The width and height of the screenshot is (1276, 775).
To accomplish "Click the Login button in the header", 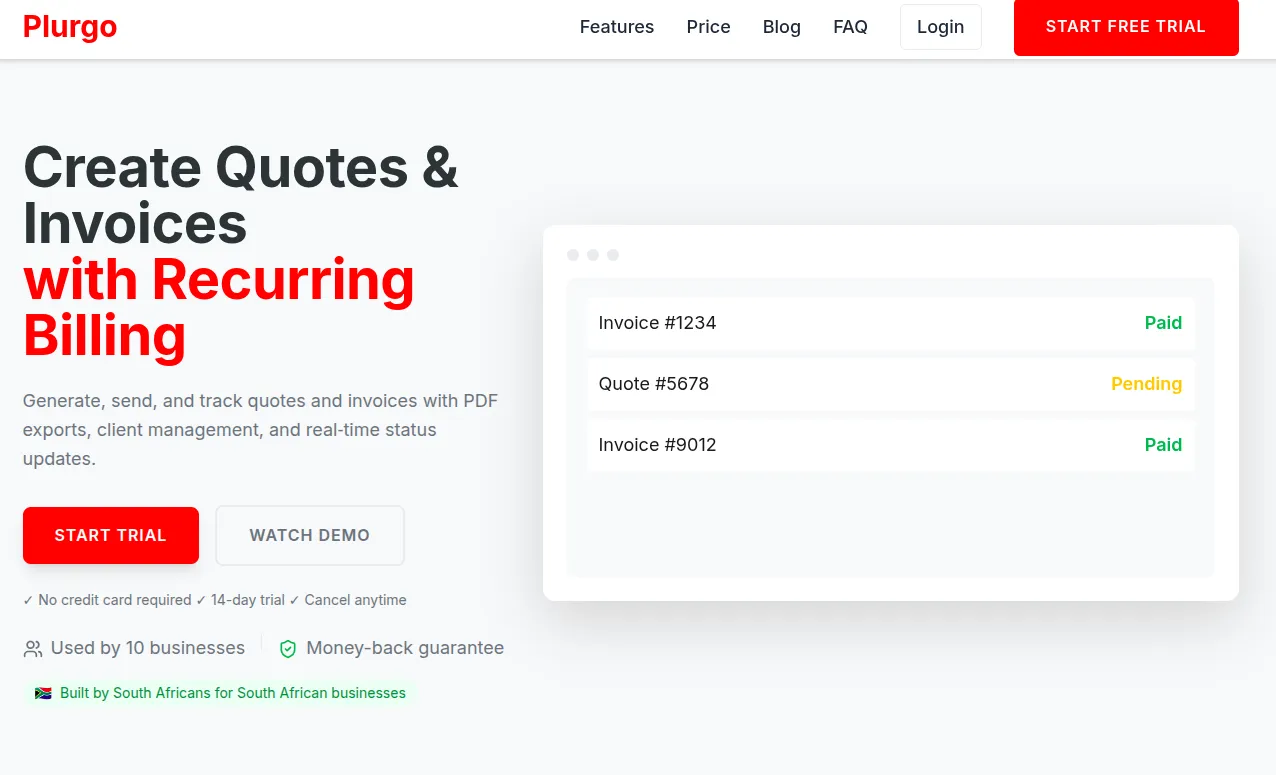I will [x=940, y=27].
